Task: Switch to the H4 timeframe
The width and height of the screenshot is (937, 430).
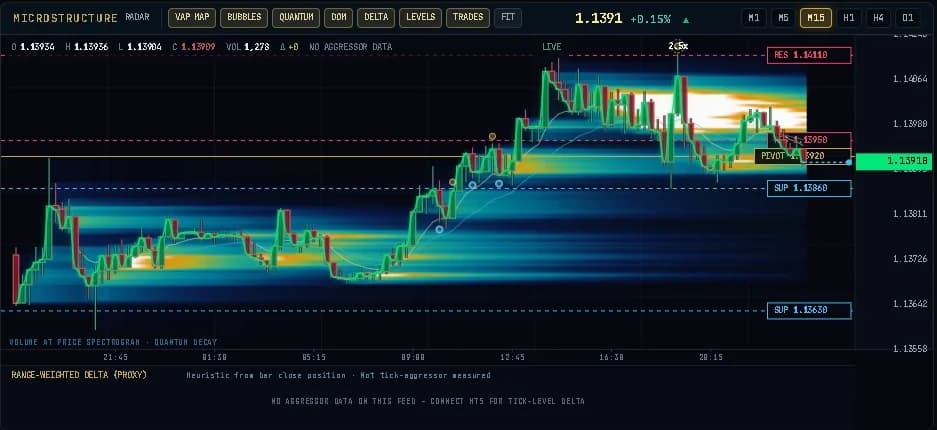Action: pos(878,18)
